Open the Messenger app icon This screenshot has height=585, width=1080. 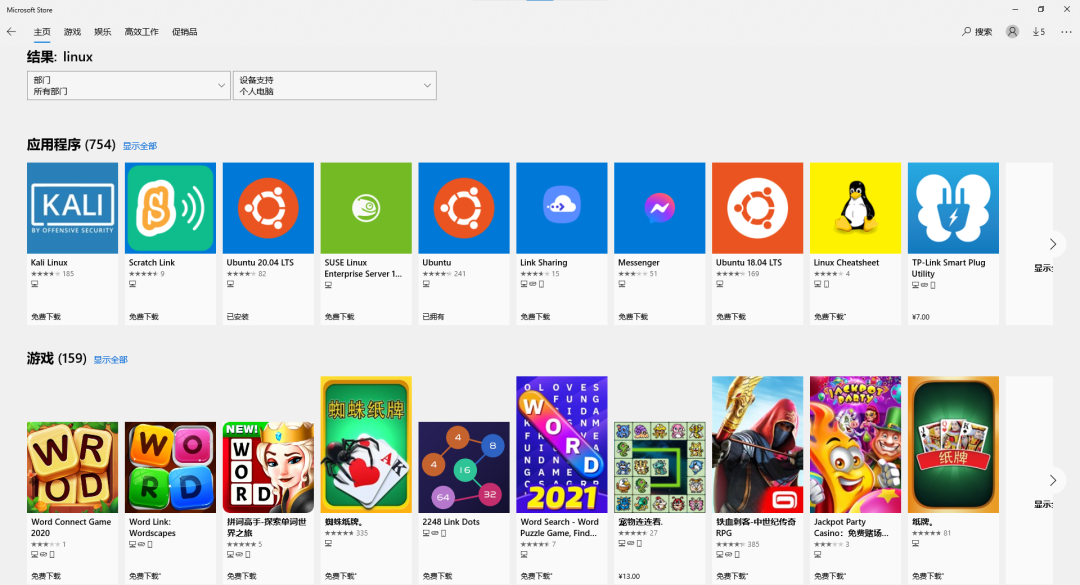coord(659,208)
